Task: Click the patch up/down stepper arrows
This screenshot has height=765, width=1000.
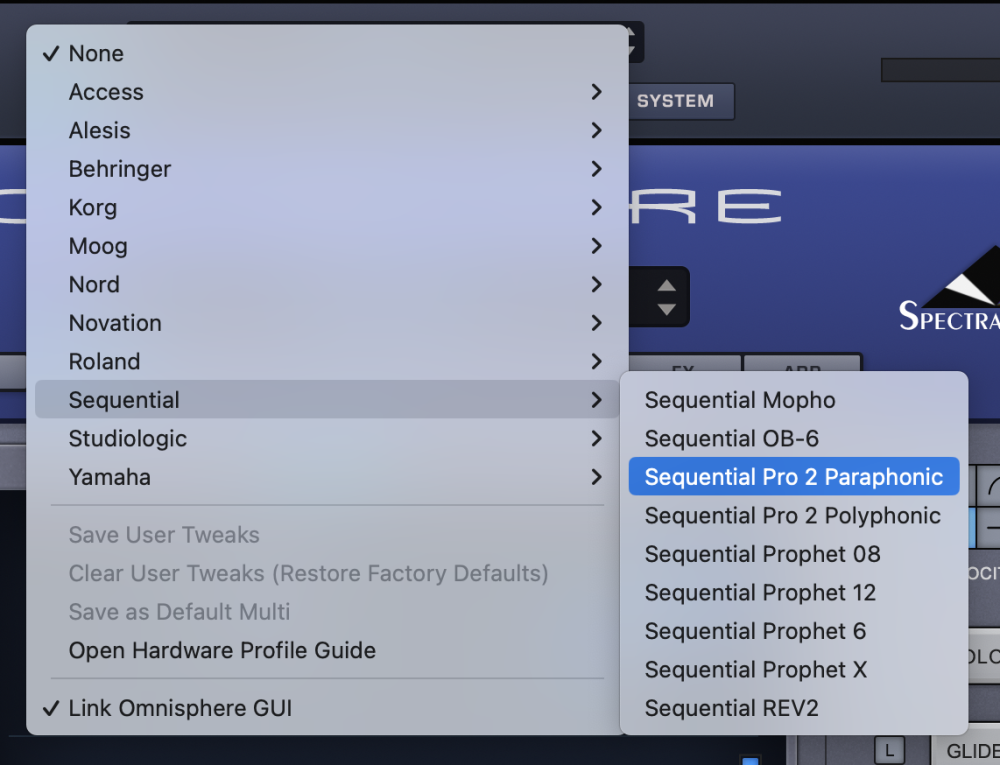Action: coord(666,297)
